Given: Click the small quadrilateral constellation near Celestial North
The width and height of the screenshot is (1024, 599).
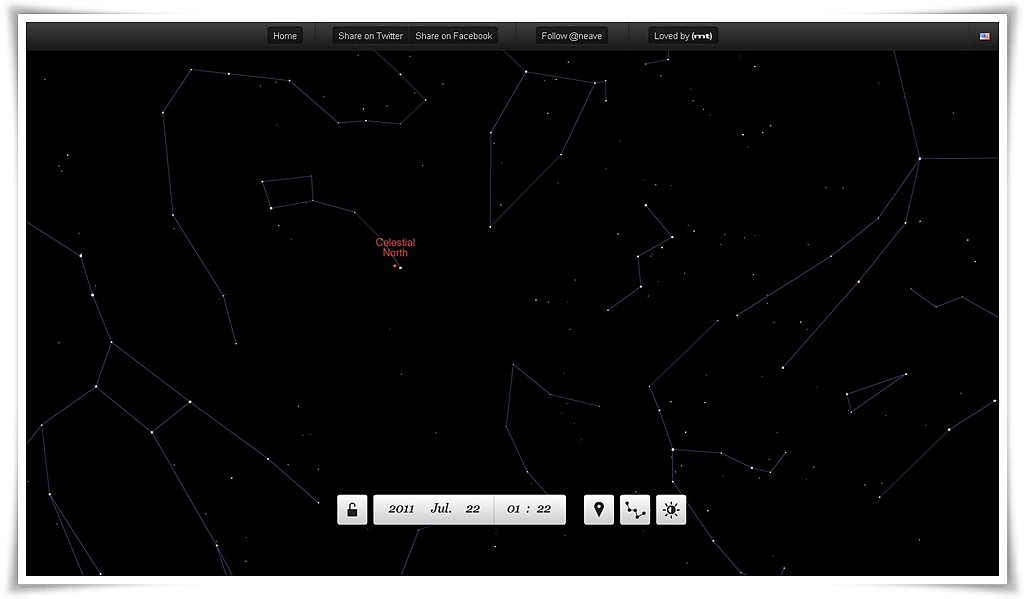Looking at the screenshot, I should pos(289,192).
